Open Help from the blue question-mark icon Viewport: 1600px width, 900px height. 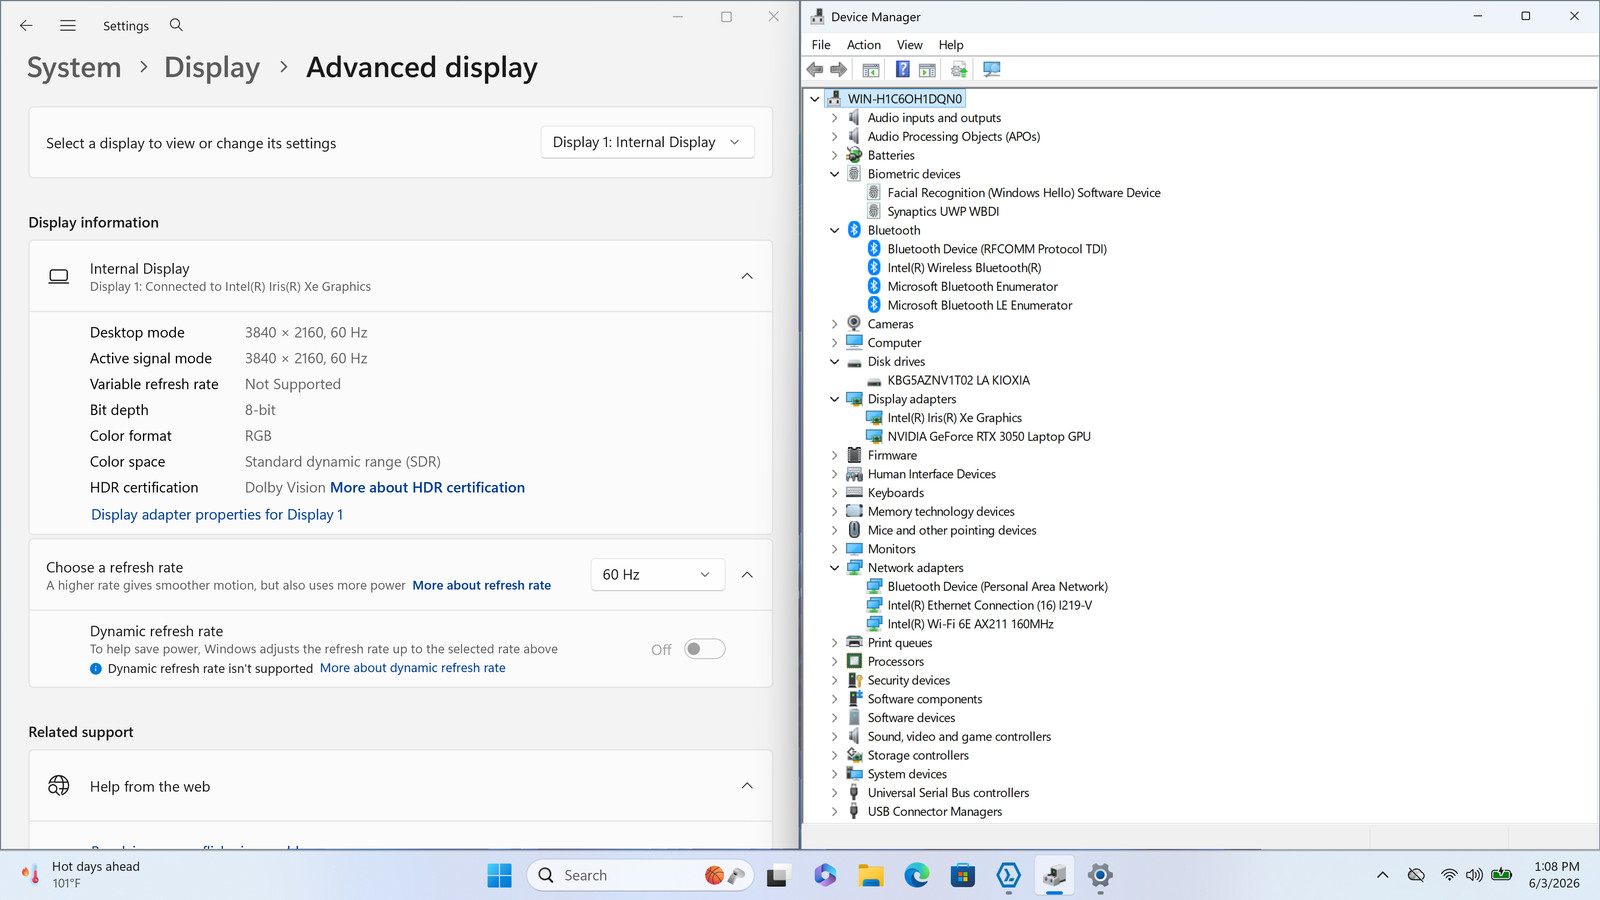[x=902, y=69]
